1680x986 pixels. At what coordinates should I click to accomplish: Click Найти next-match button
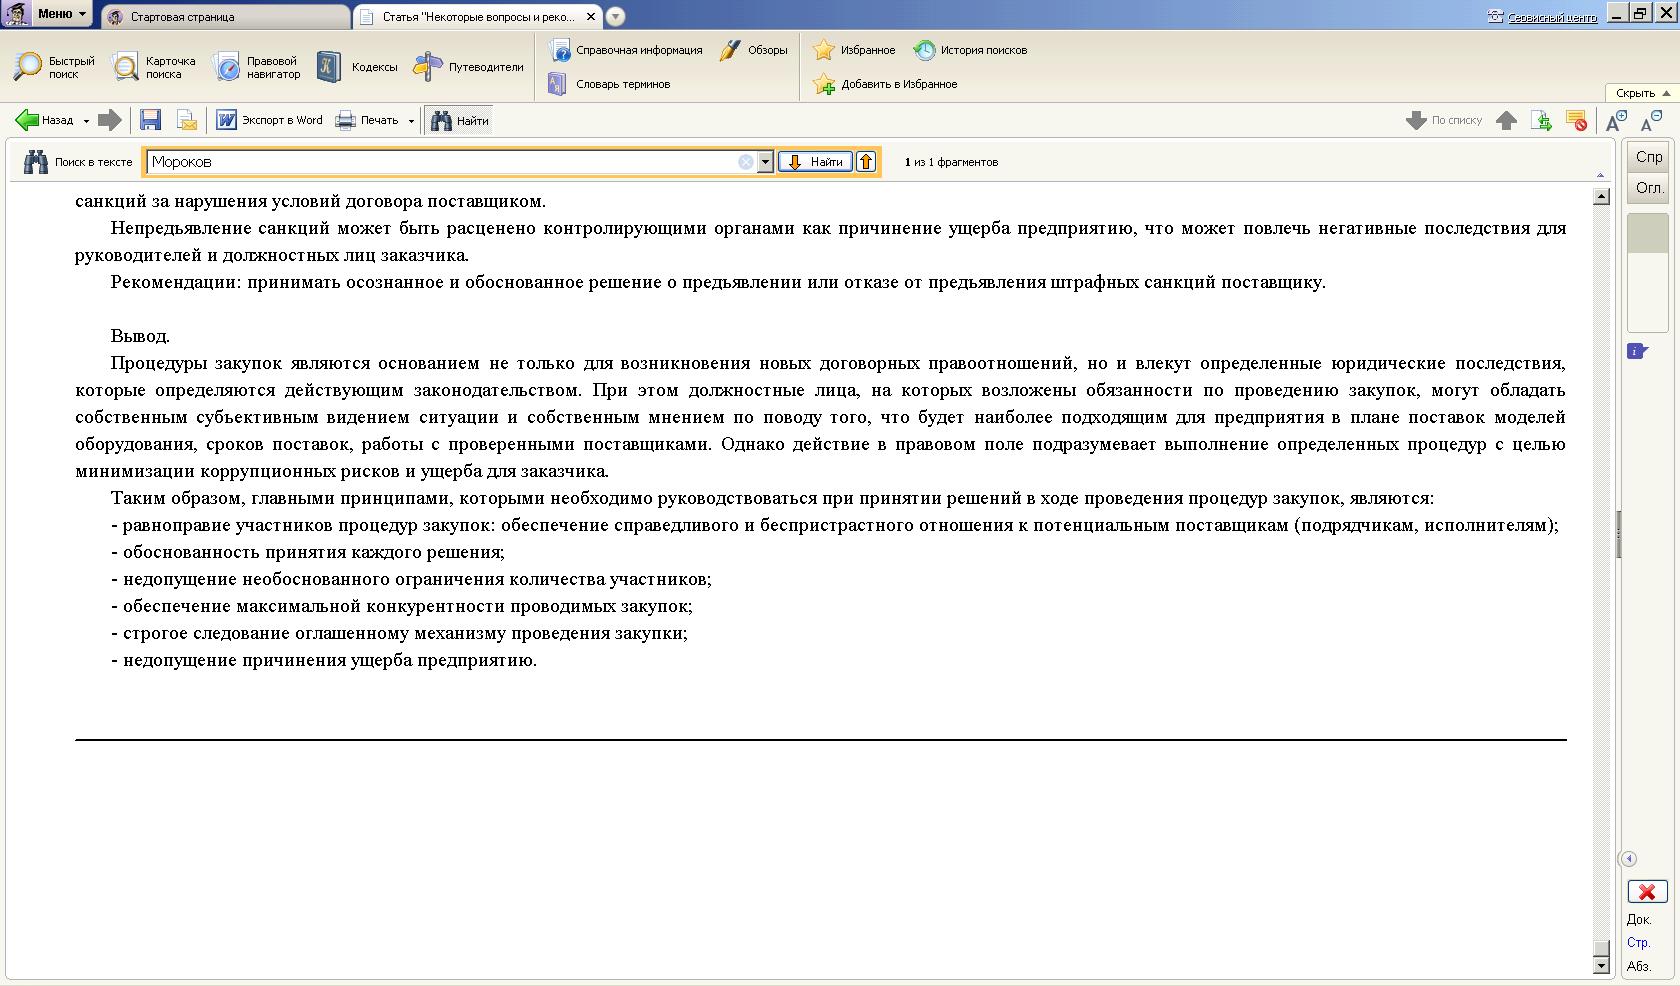(x=815, y=162)
